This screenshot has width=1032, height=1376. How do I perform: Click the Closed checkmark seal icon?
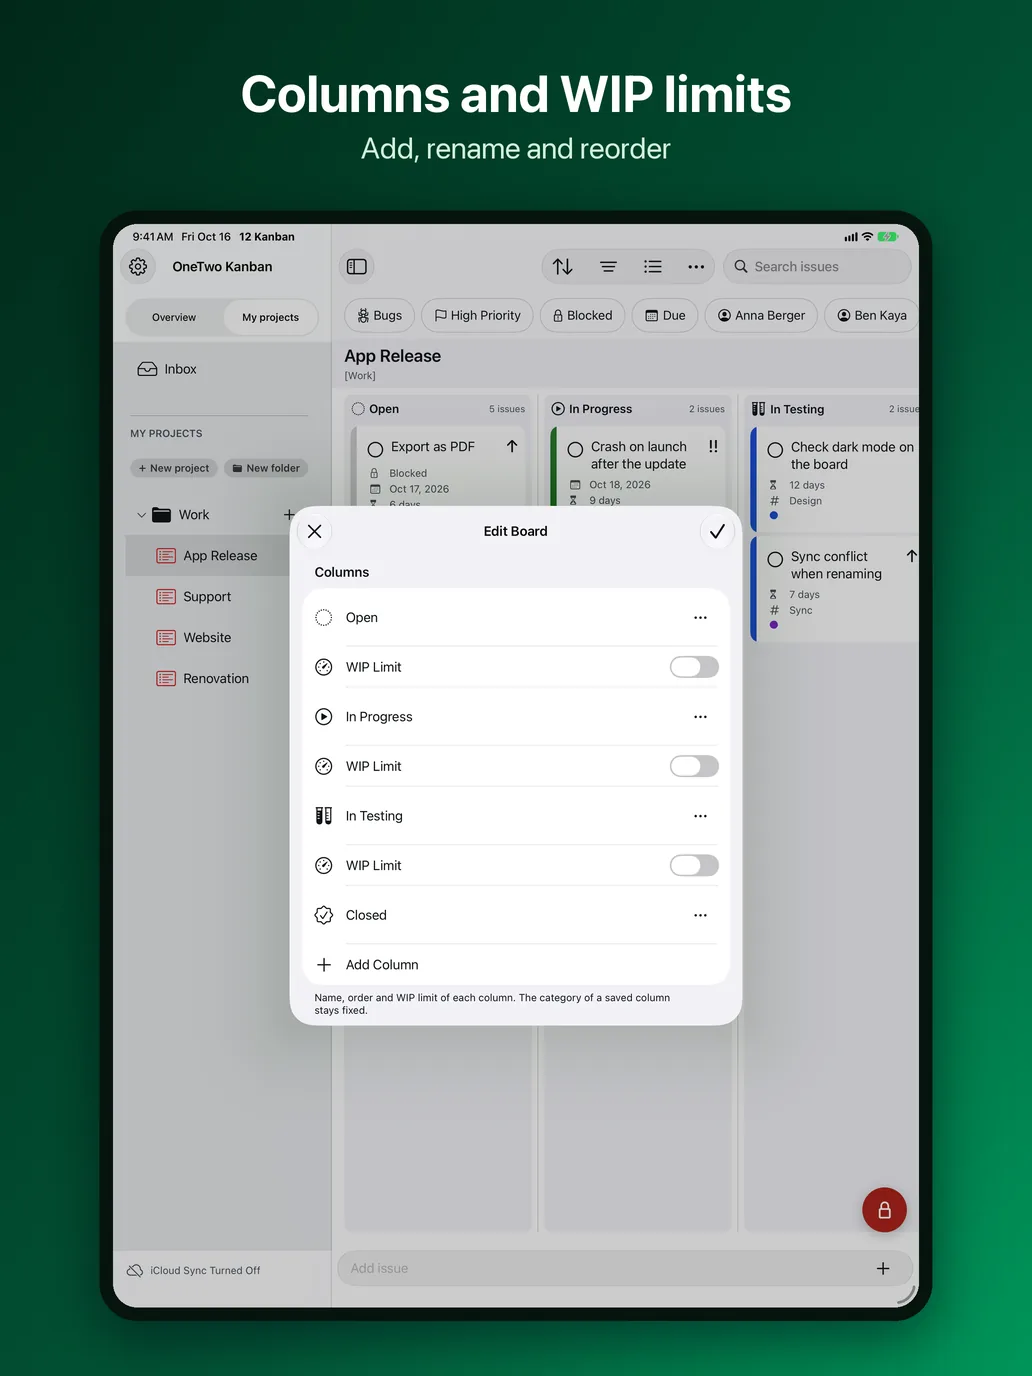click(x=324, y=915)
